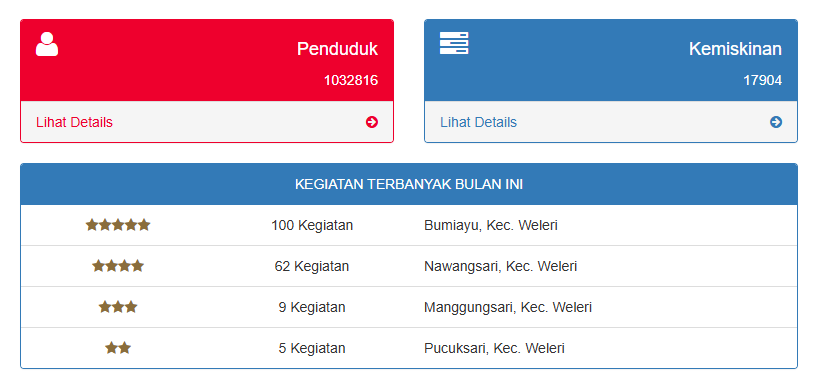Select Nawangsari, Kec. Weleri row
Screen dimensions: 823x390
point(409,266)
